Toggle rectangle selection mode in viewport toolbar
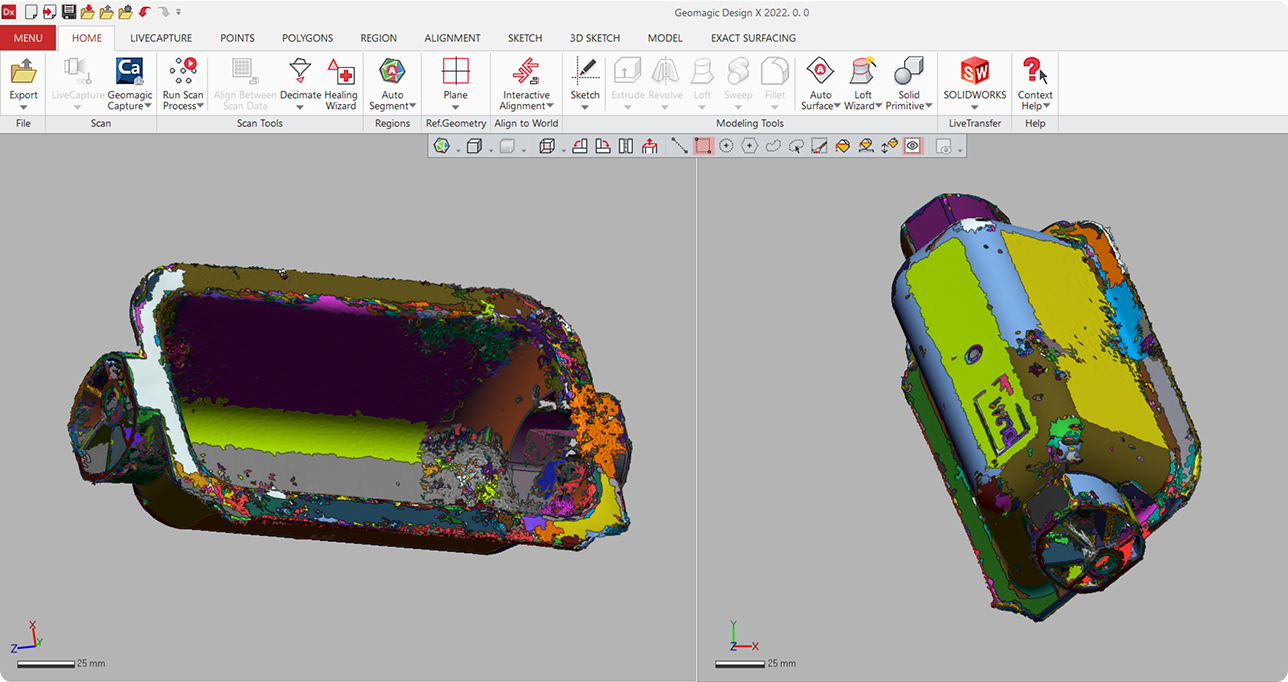 703,146
